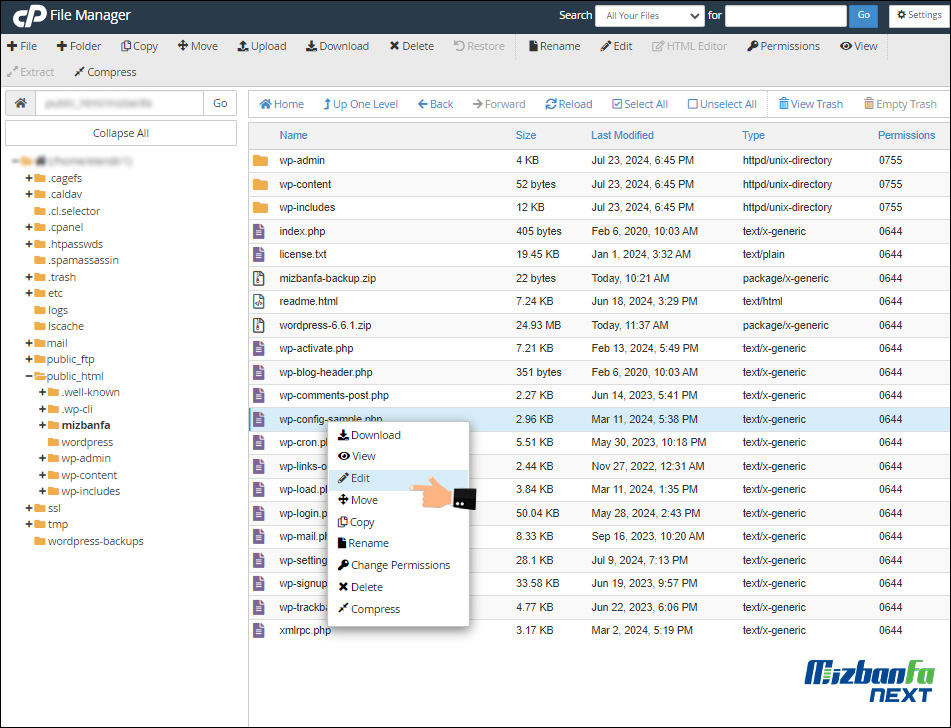The image size is (951, 728).
Task: Click the cPanel logo icon
Action: [30, 15]
